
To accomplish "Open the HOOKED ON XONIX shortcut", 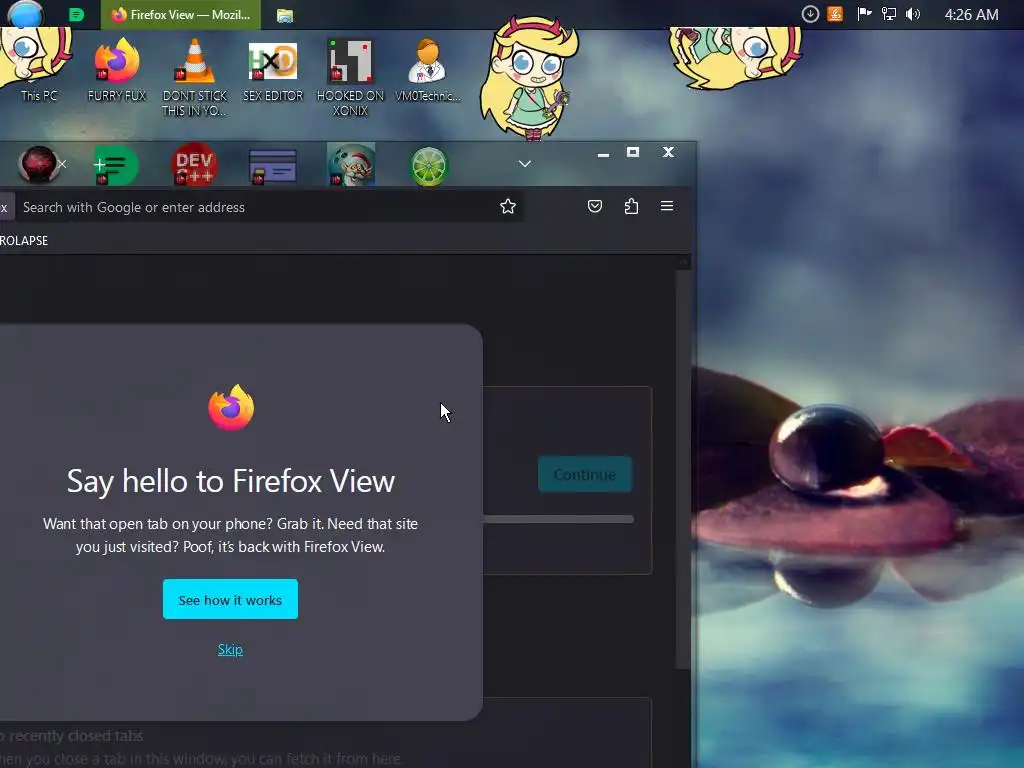I will click(351, 77).
